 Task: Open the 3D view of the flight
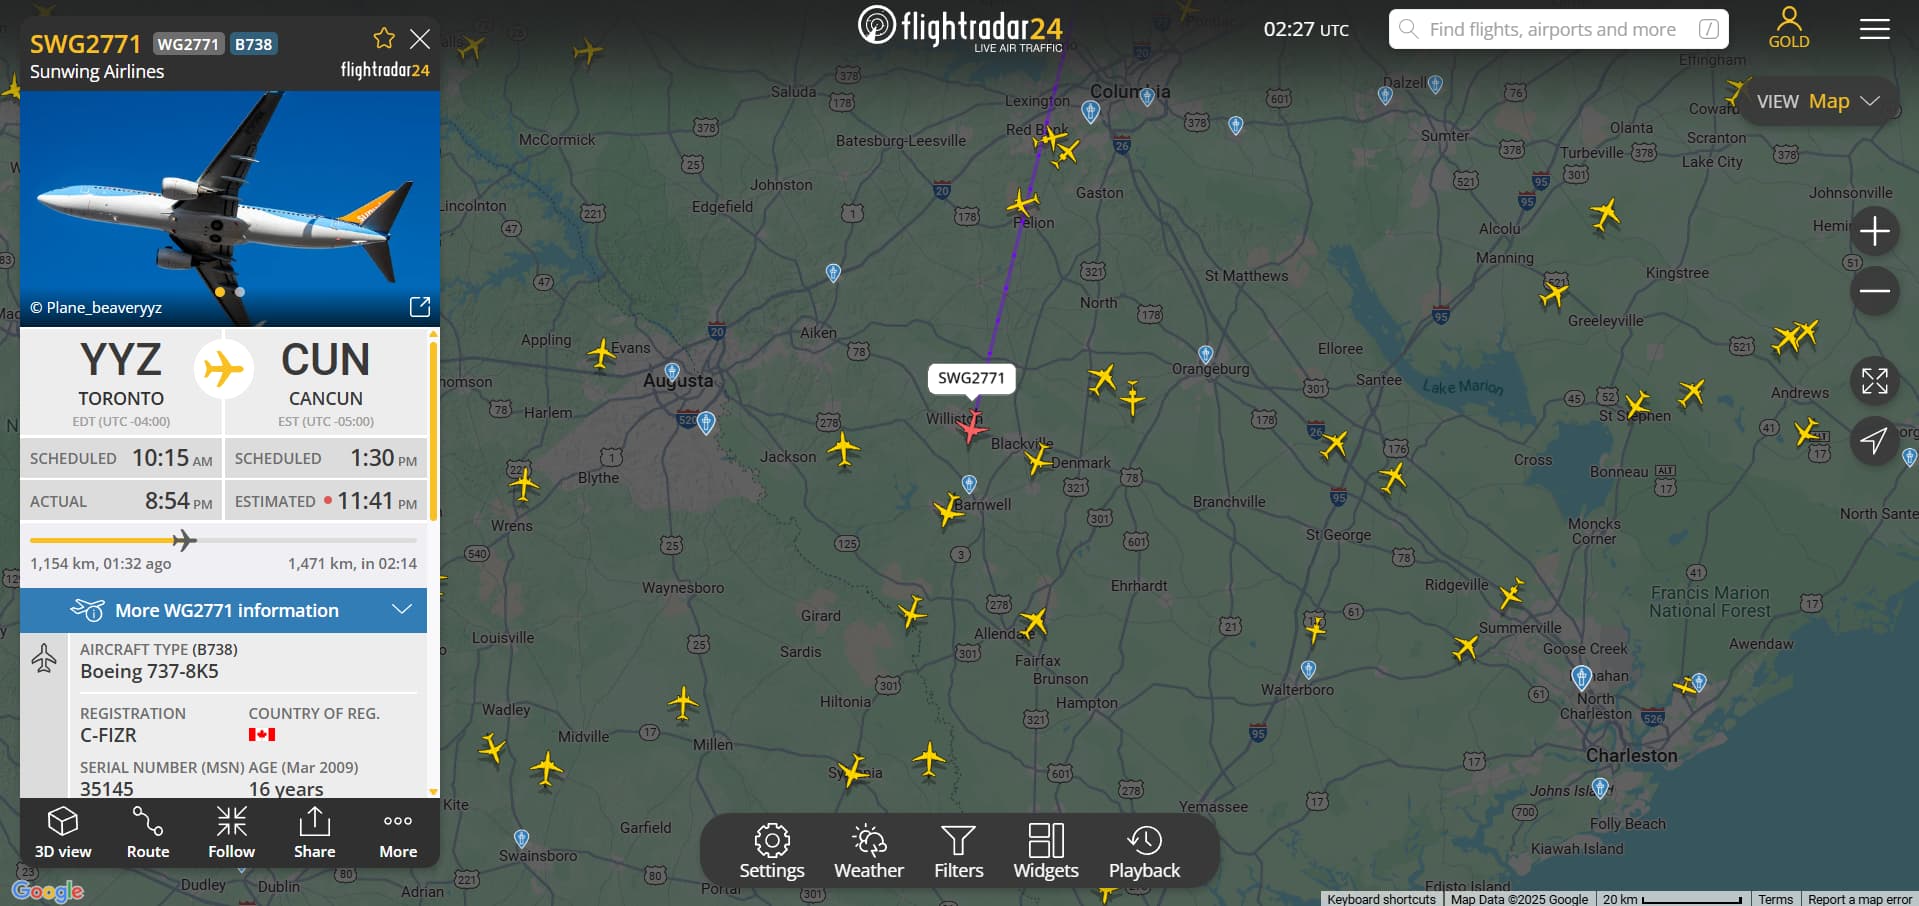tap(63, 832)
